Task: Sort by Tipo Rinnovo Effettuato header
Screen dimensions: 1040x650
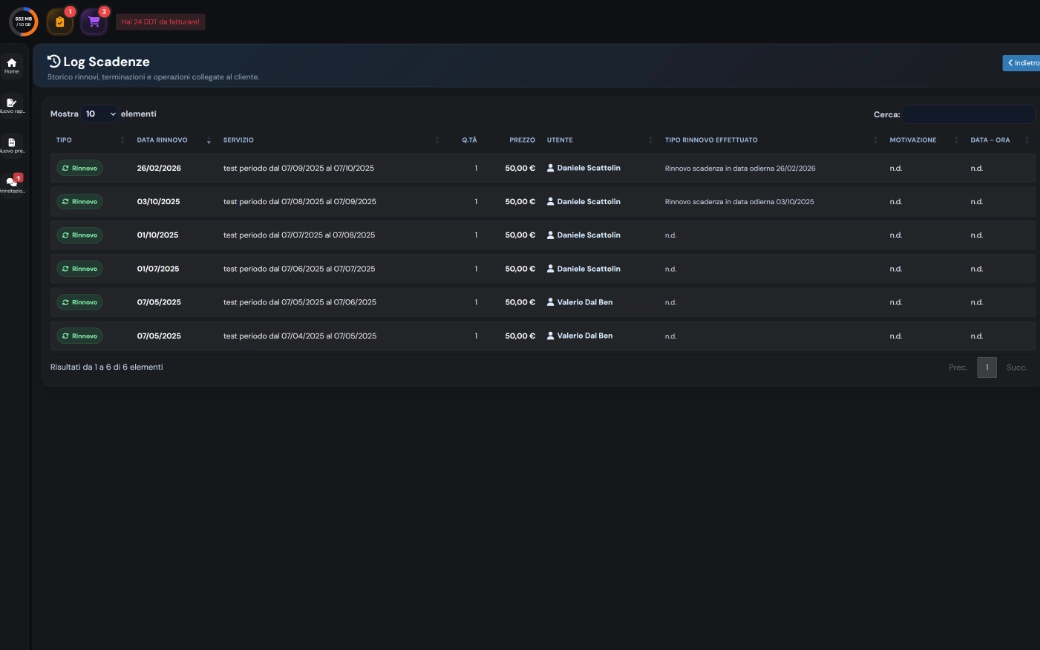Action: pos(771,140)
